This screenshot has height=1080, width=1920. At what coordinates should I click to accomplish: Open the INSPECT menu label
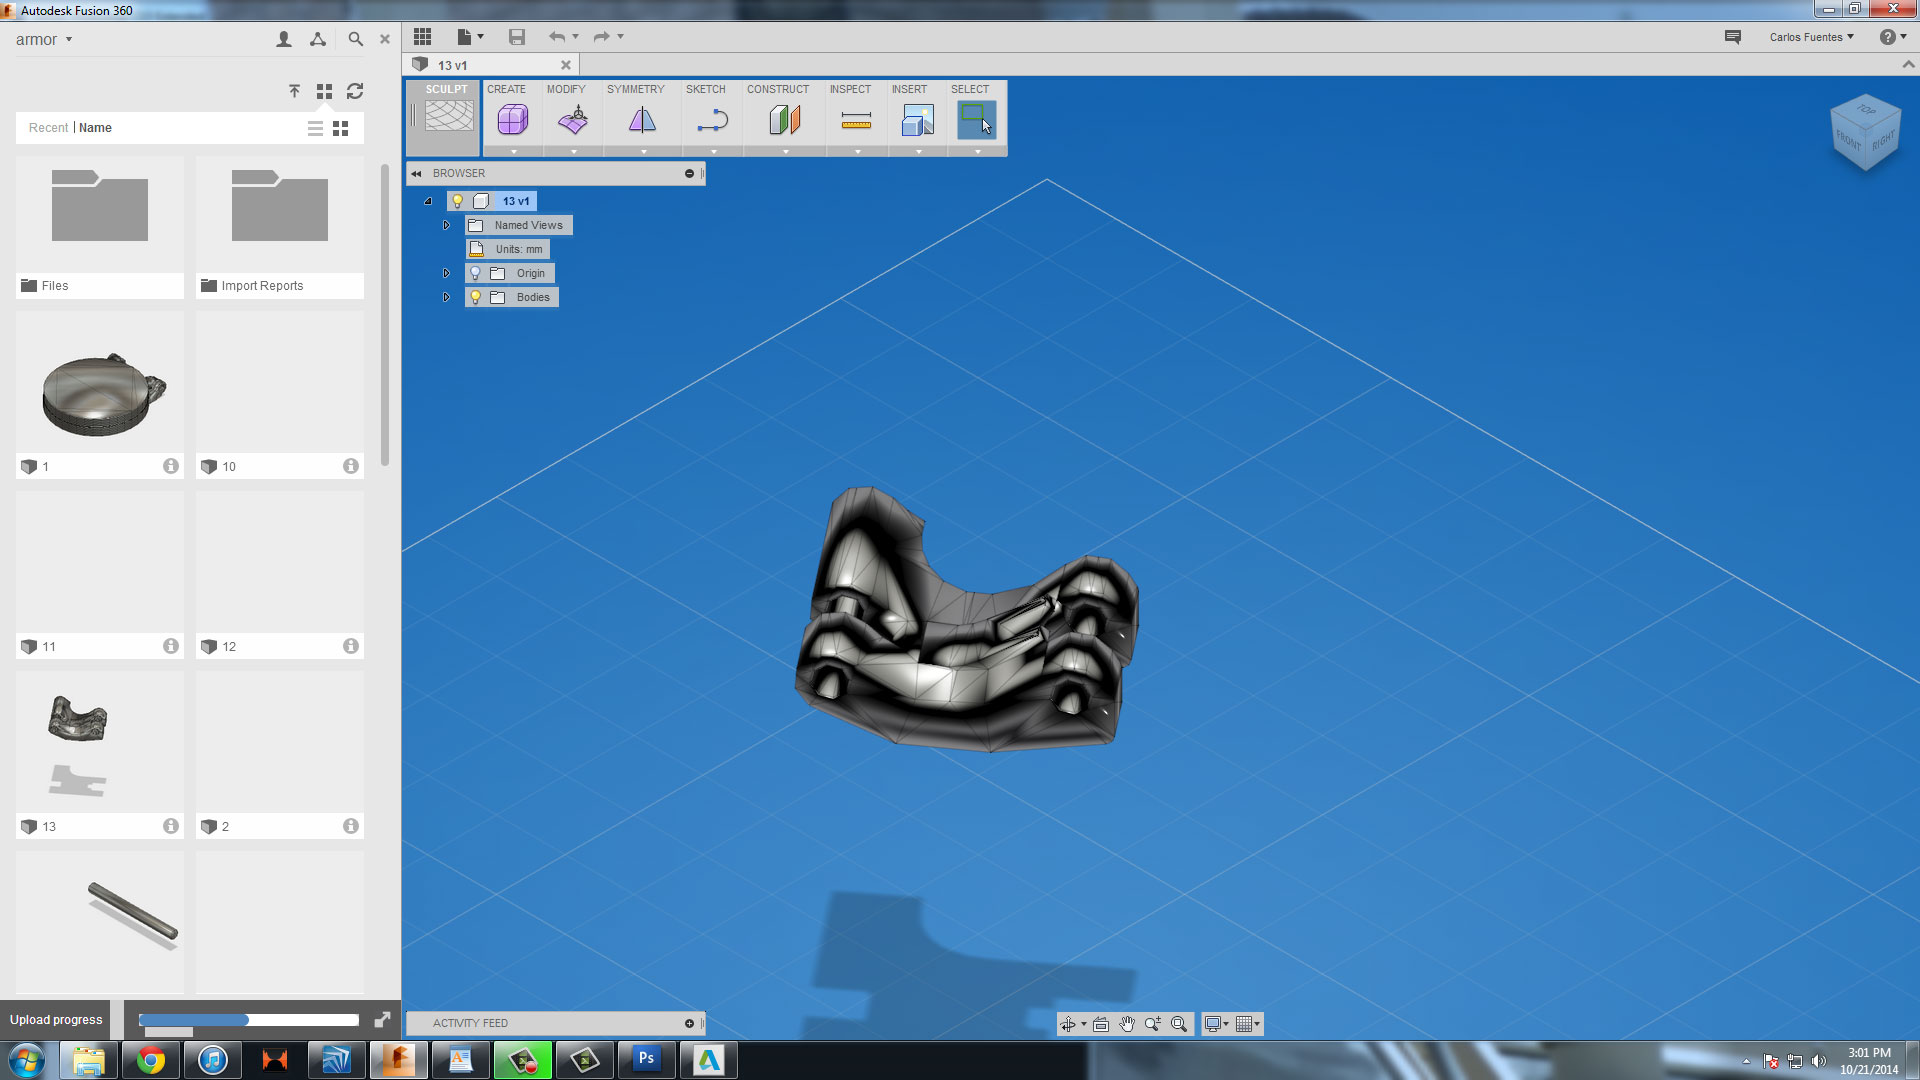point(850,89)
